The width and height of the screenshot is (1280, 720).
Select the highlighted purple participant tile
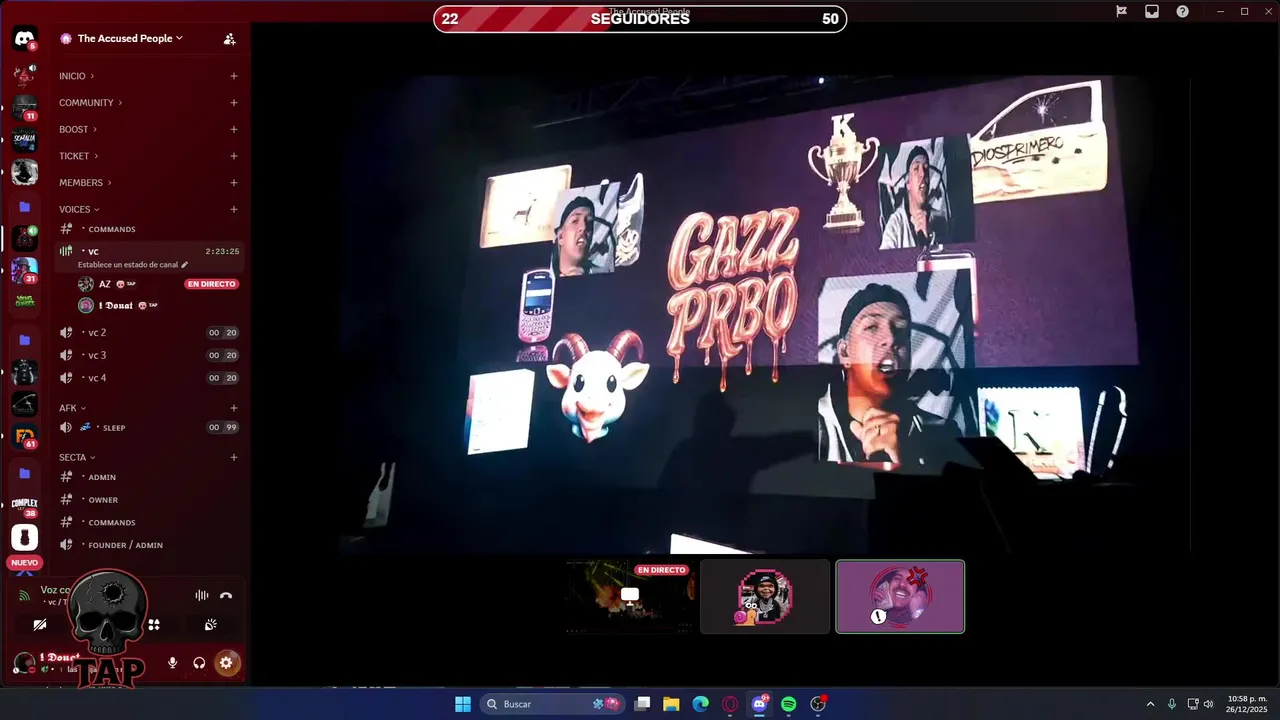(900, 597)
